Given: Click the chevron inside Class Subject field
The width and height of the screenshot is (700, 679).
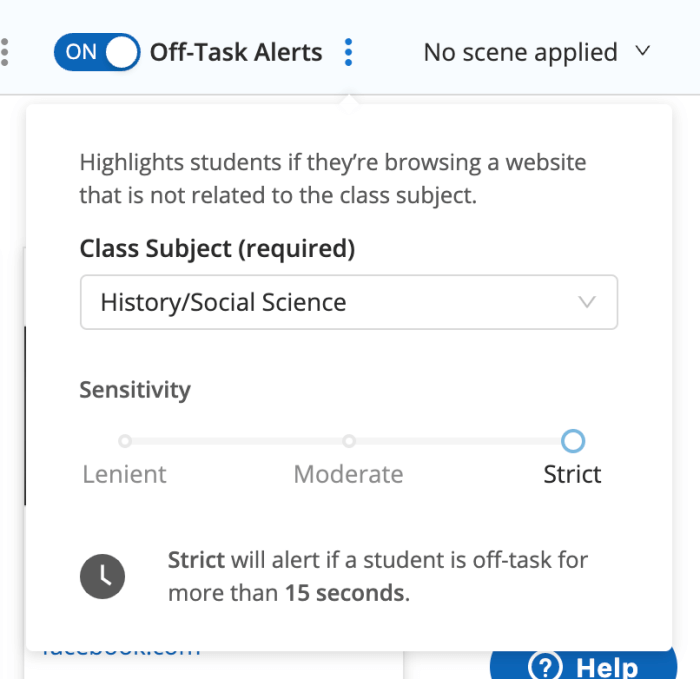Looking at the screenshot, I should [587, 302].
